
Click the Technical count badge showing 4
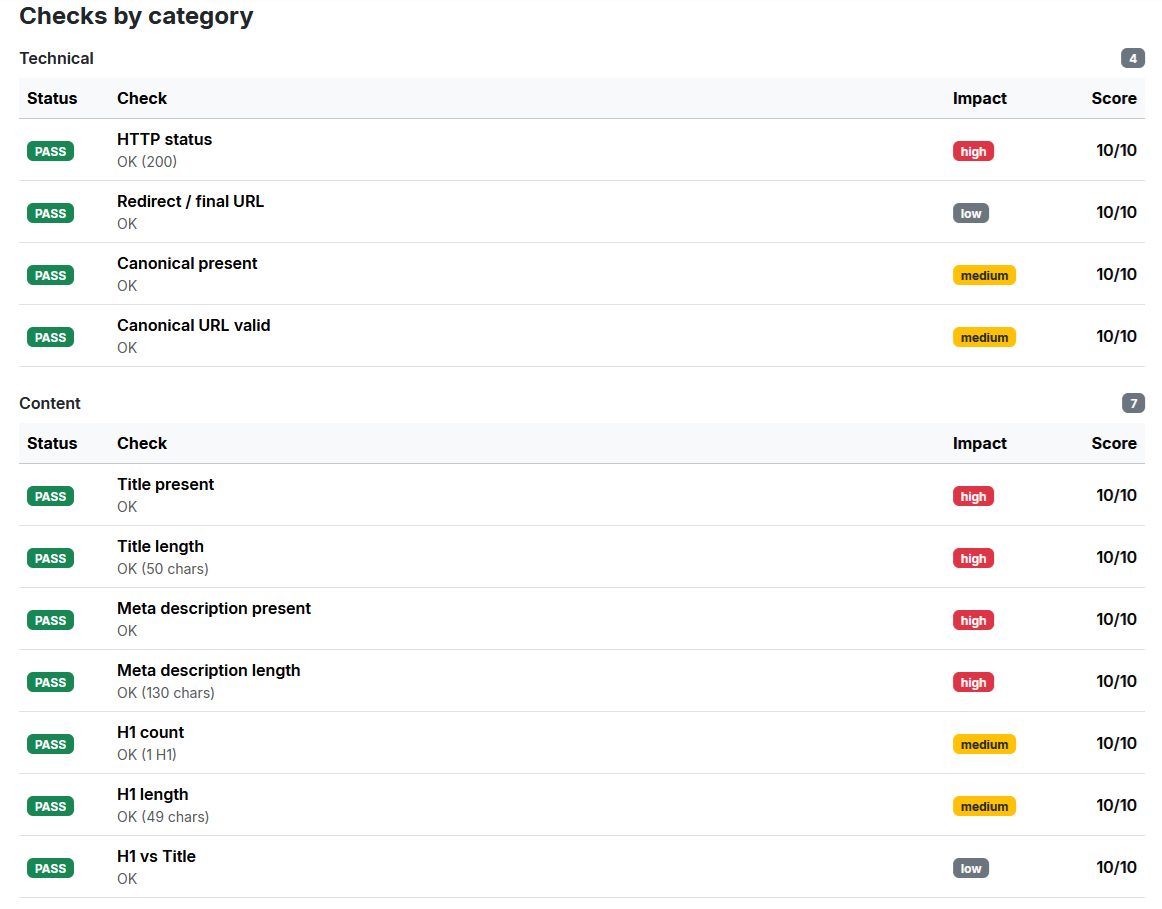click(x=1132, y=59)
